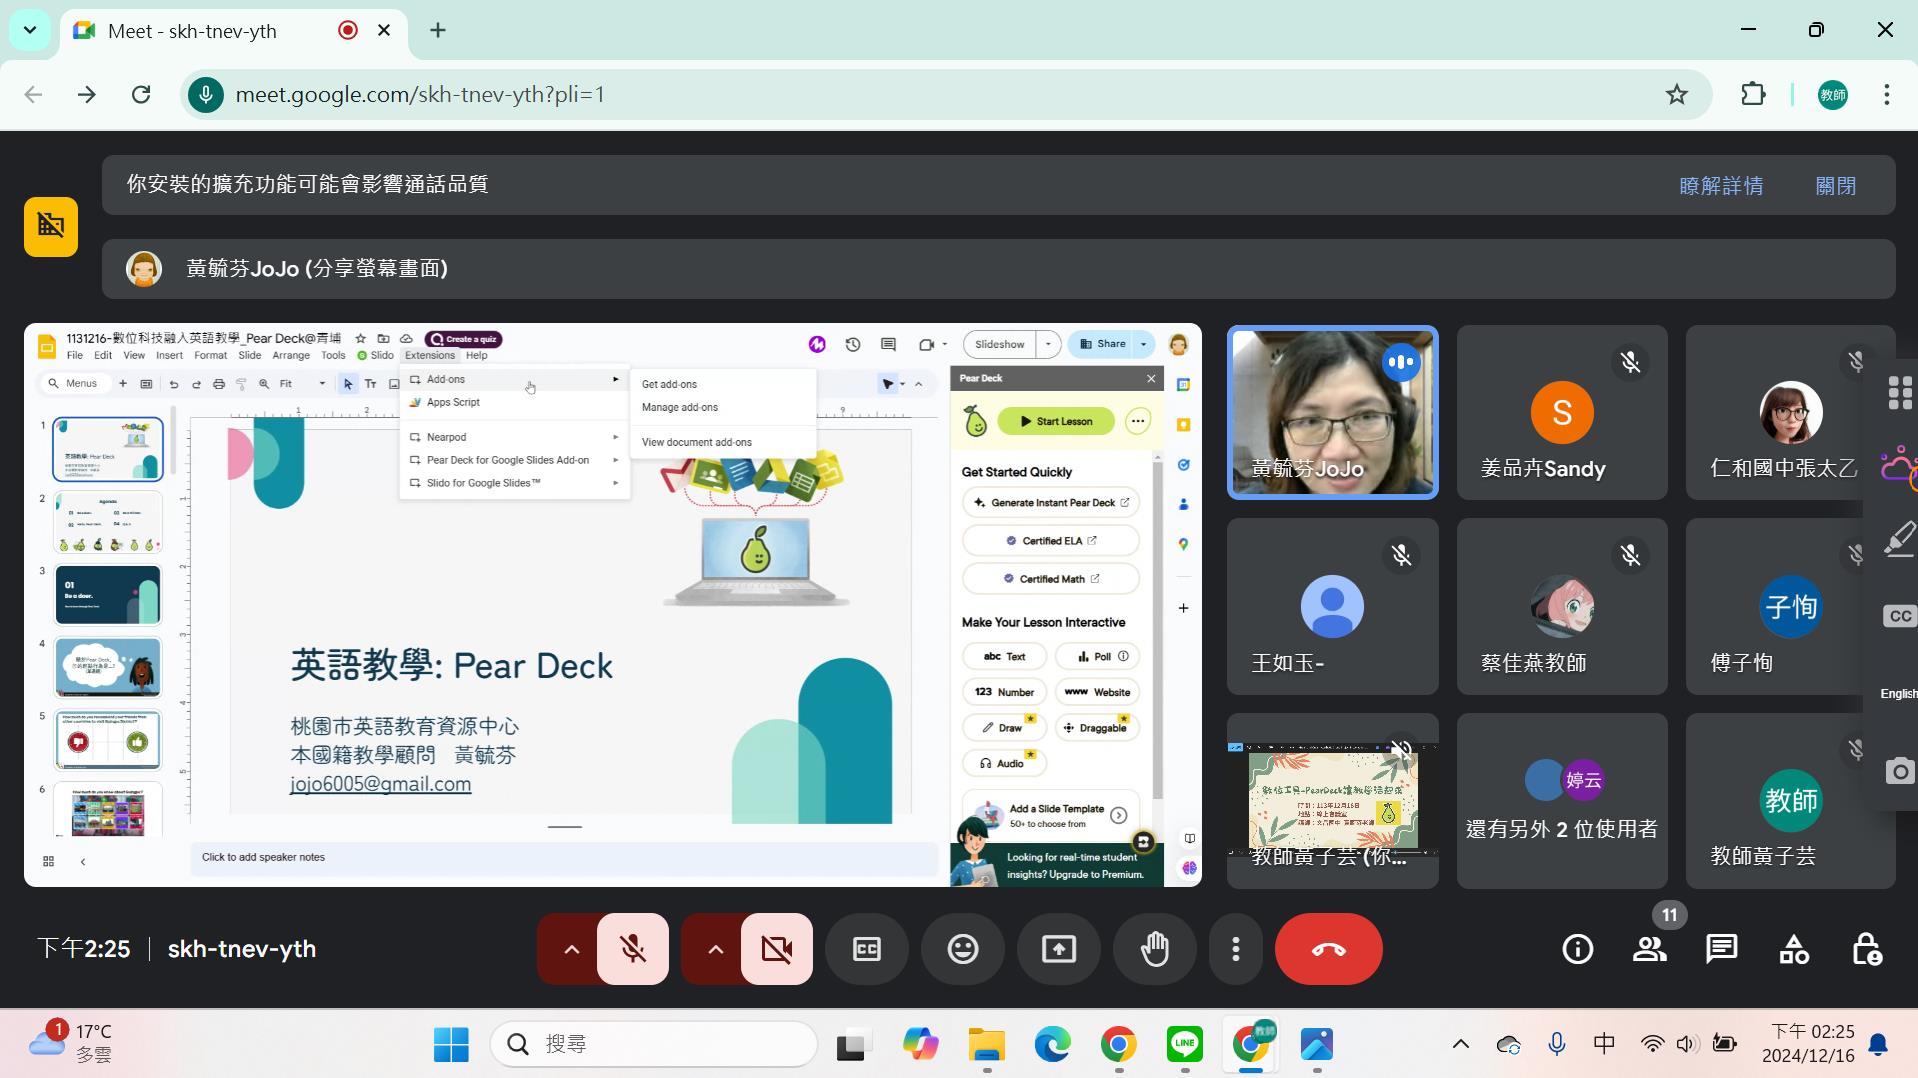Show the participants list

[x=1649, y=949]
